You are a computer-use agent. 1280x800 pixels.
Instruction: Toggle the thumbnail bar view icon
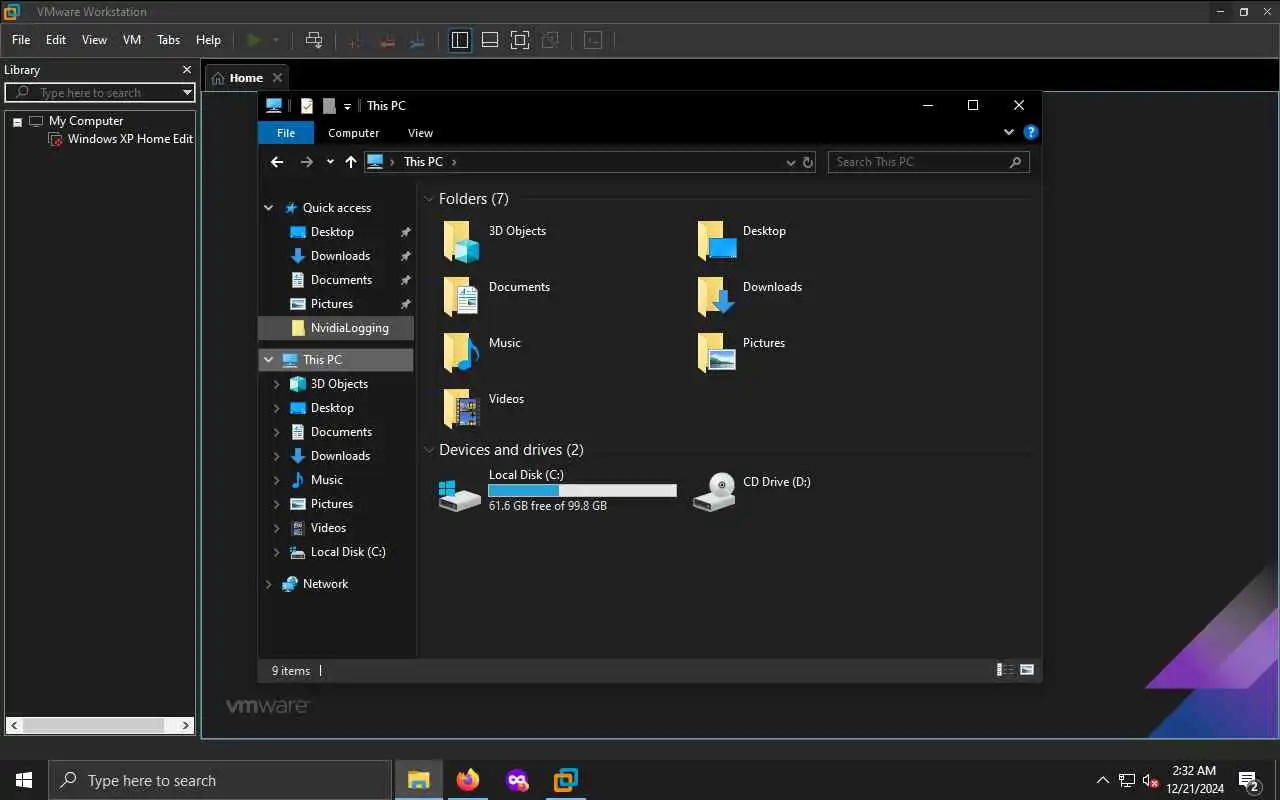pyautogui.click(x=490, y=40)
